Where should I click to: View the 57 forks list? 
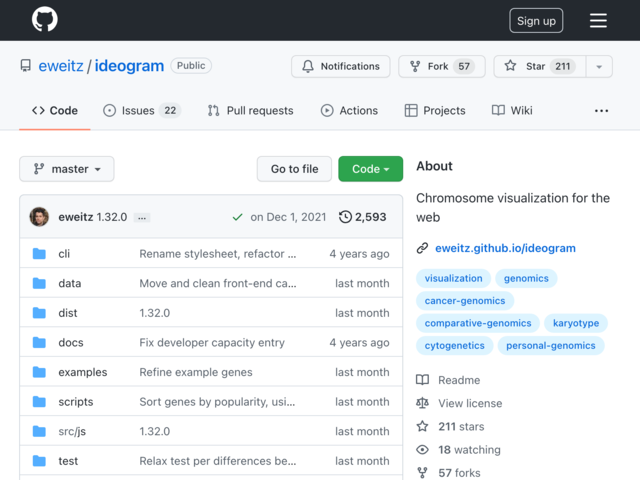click(x=448, y=473)
